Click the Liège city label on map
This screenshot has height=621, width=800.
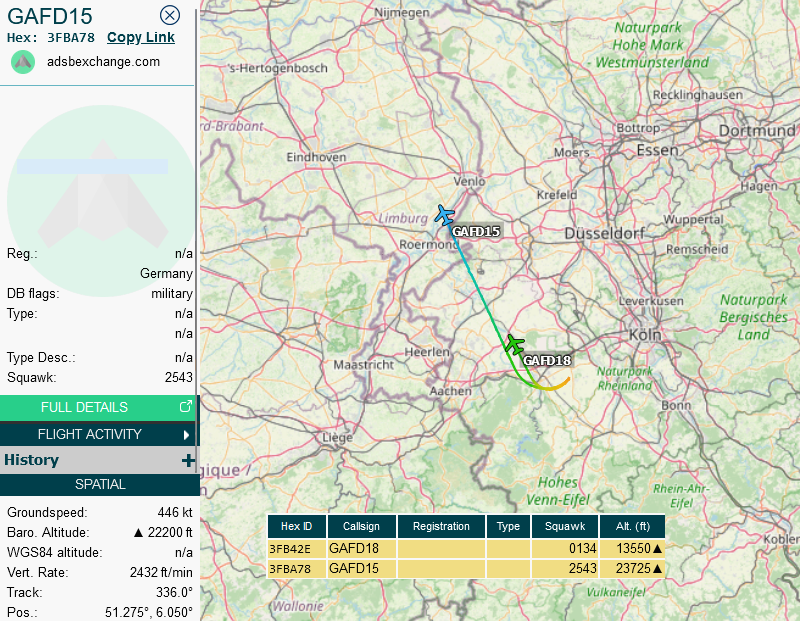[337, 438]
